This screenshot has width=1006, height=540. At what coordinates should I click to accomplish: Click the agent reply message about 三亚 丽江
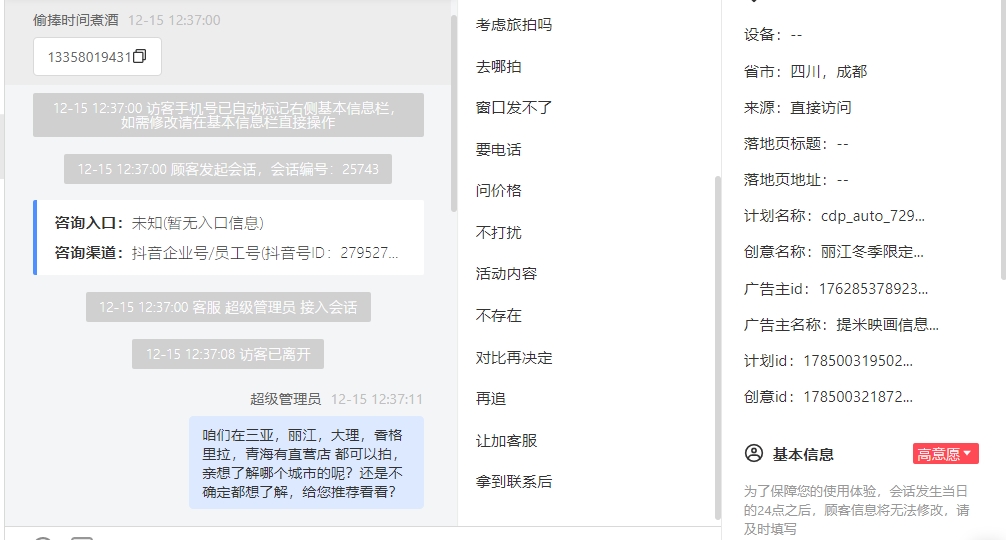point(306,462)
